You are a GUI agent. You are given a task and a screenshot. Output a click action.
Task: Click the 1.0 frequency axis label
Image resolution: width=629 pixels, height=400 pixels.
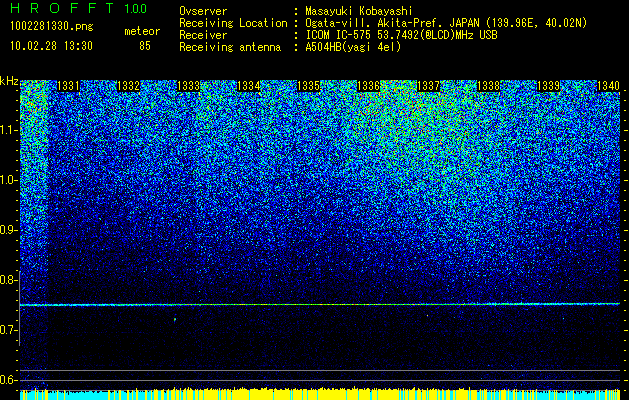8,180
